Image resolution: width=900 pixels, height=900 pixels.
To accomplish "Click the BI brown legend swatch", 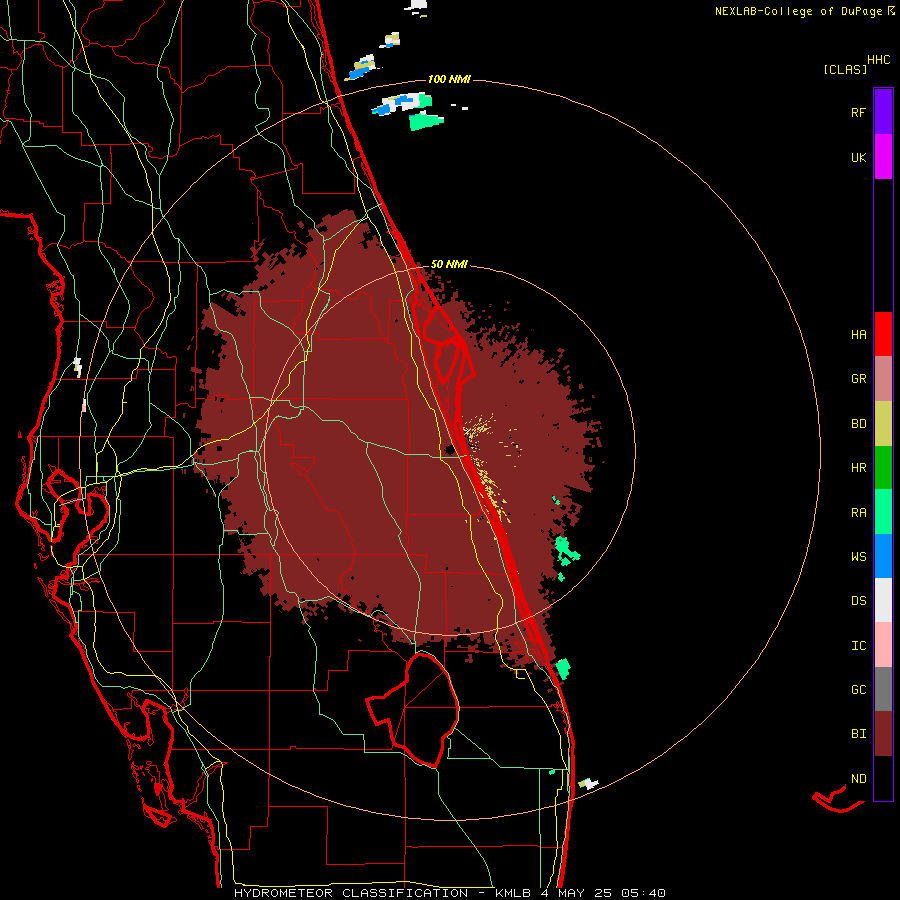I will (x=883, y=734).
